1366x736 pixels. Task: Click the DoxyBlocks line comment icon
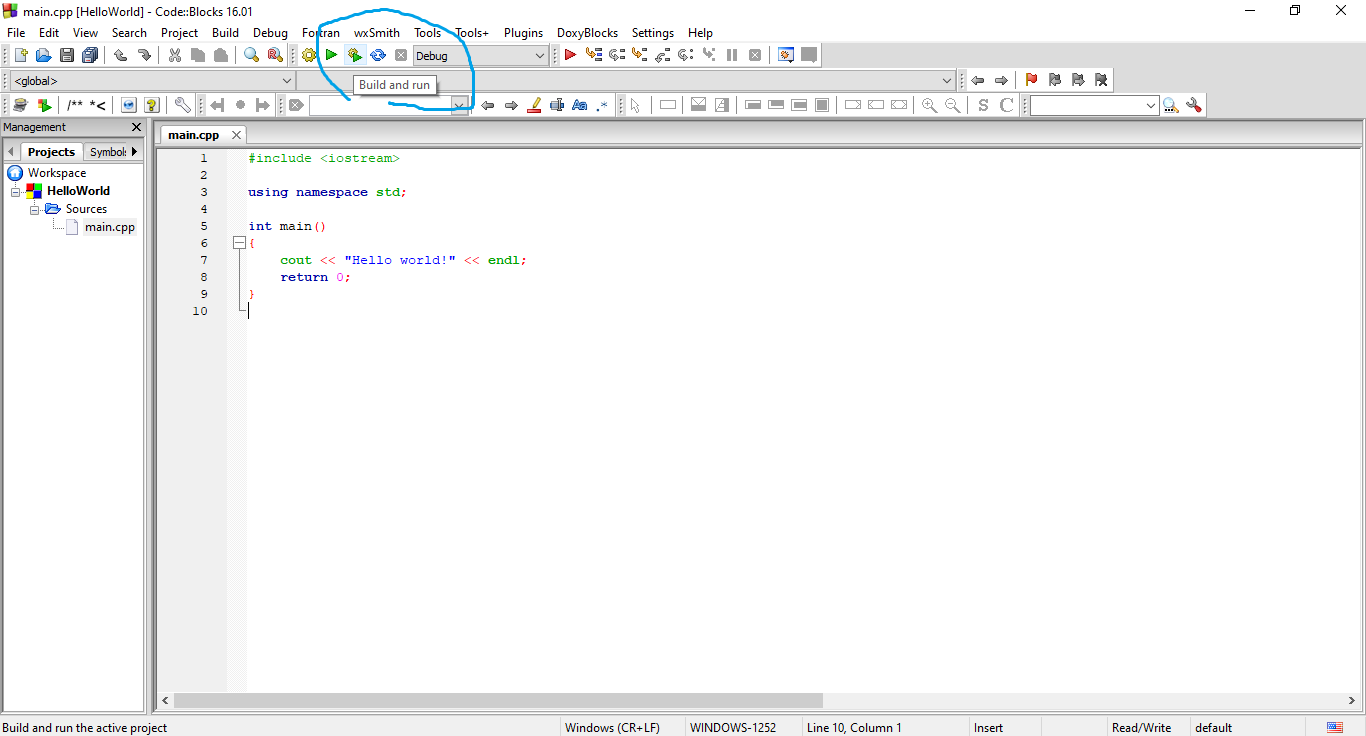pos(98,105)
